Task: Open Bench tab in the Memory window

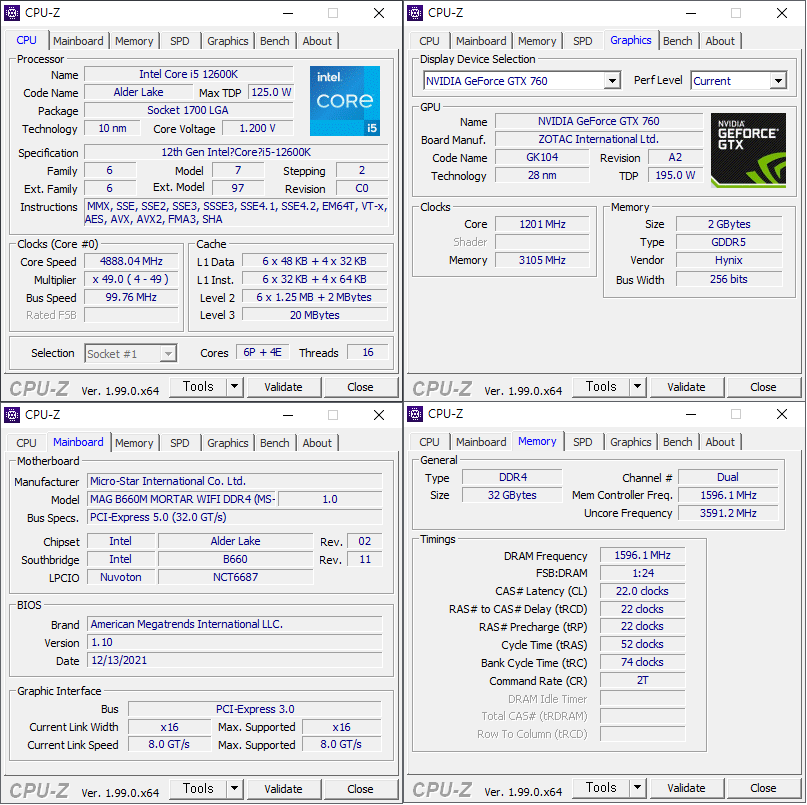Action: 678,442
